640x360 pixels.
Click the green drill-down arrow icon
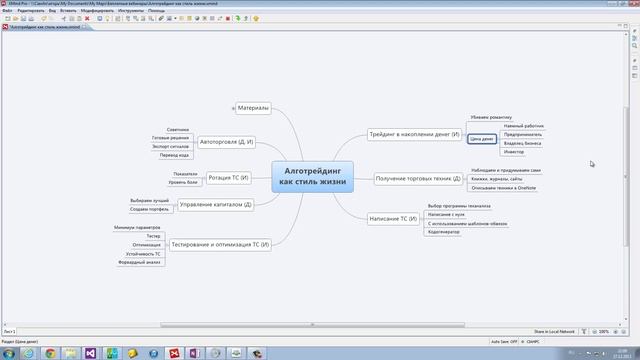tap(238, 18)
